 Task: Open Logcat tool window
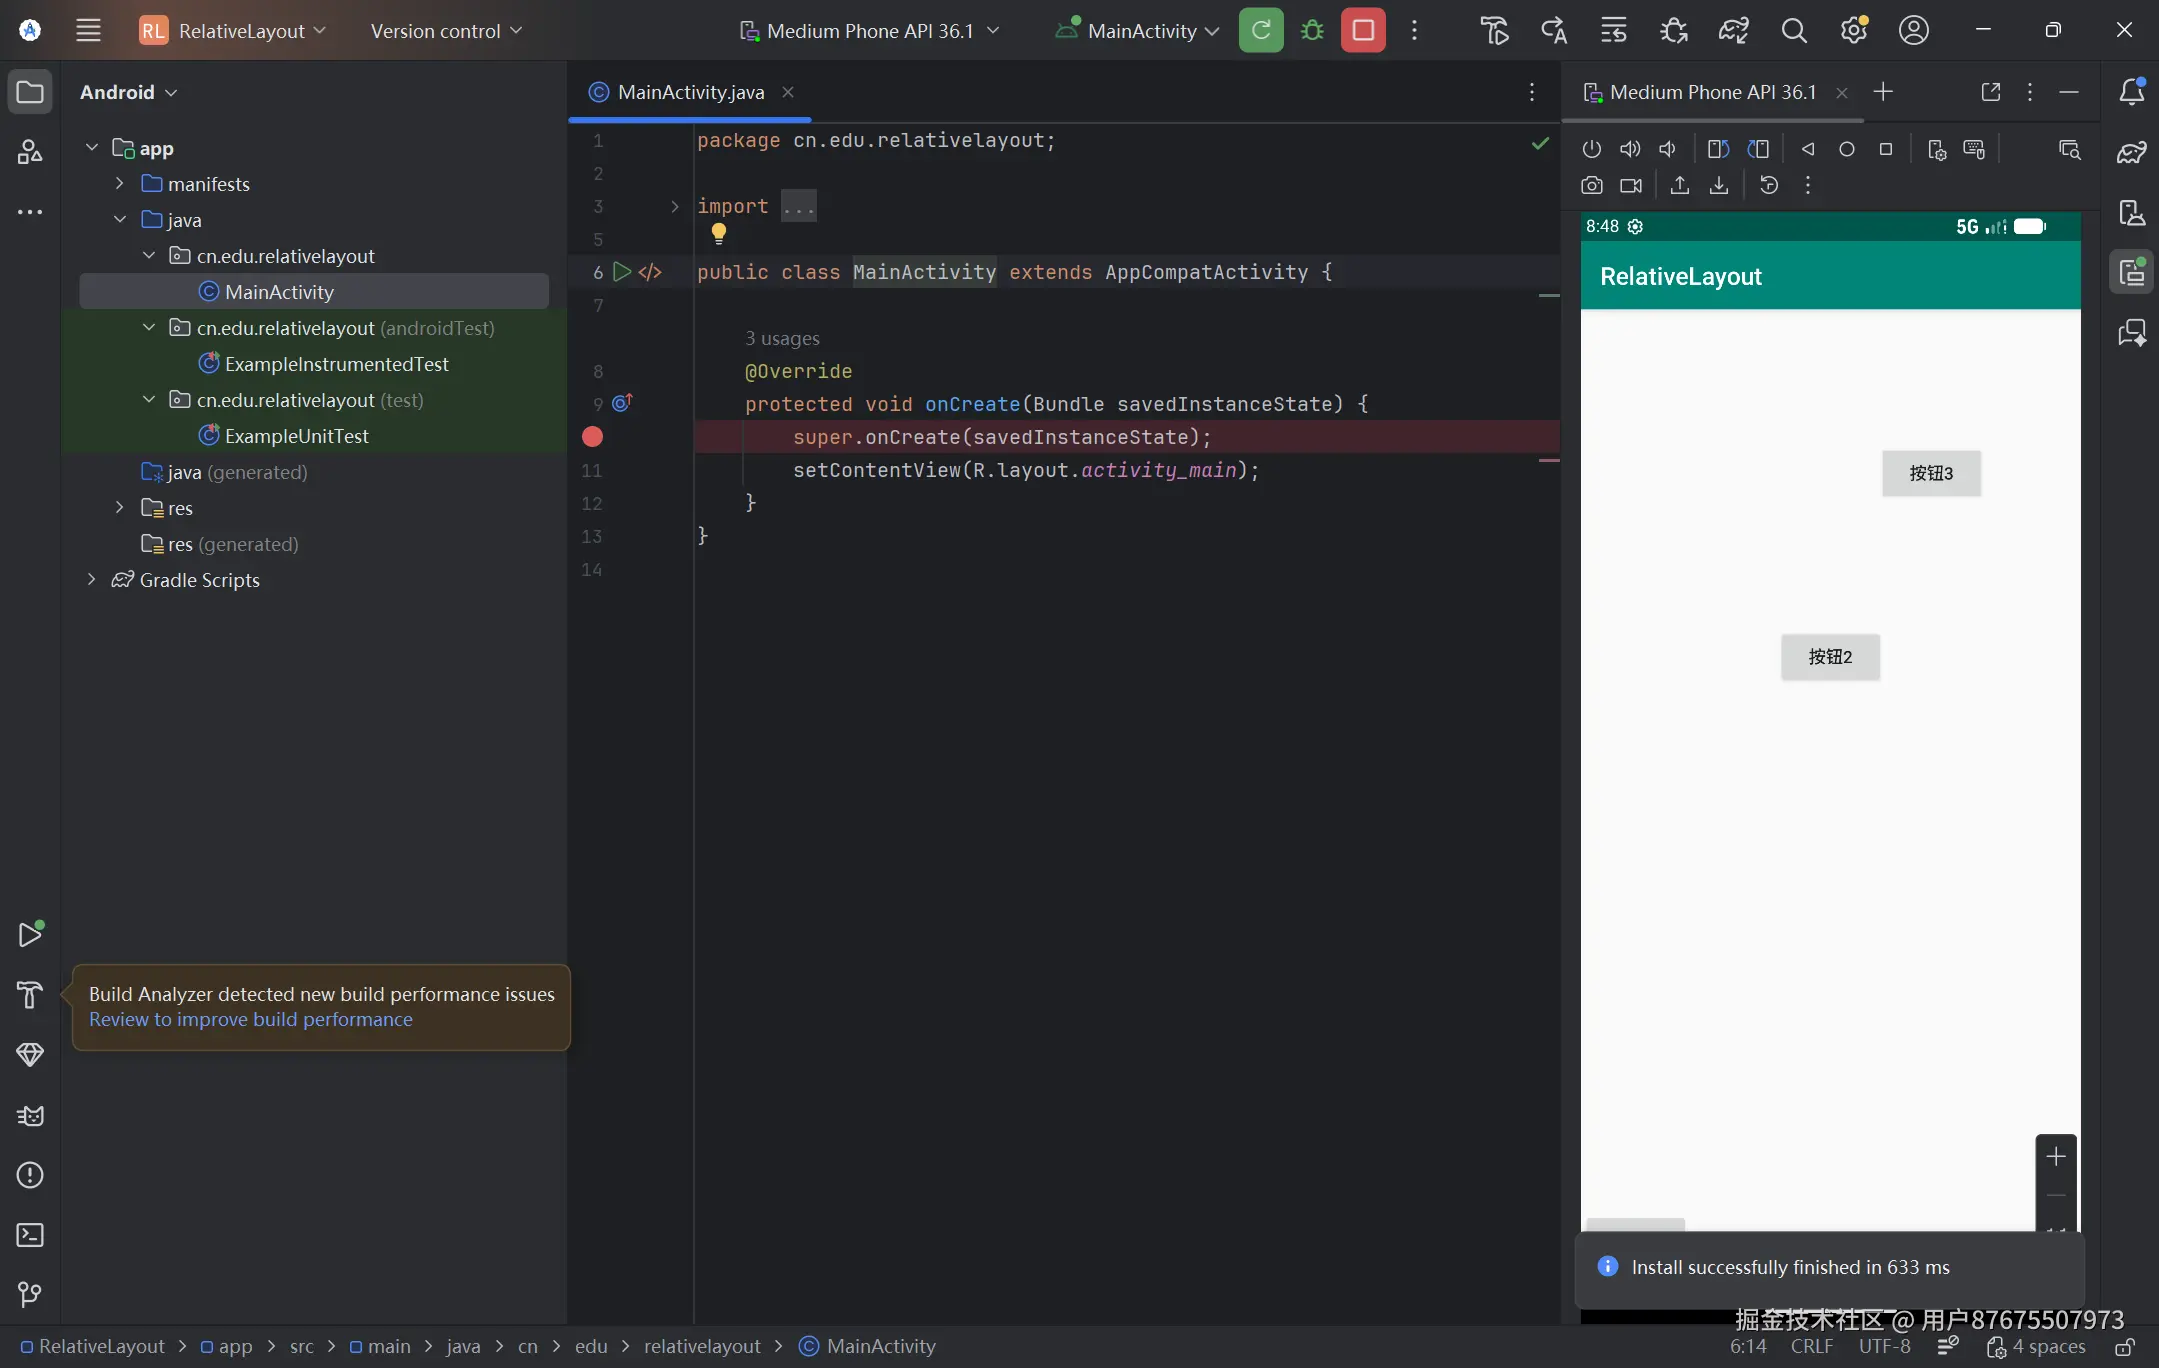pos(30,1115)
